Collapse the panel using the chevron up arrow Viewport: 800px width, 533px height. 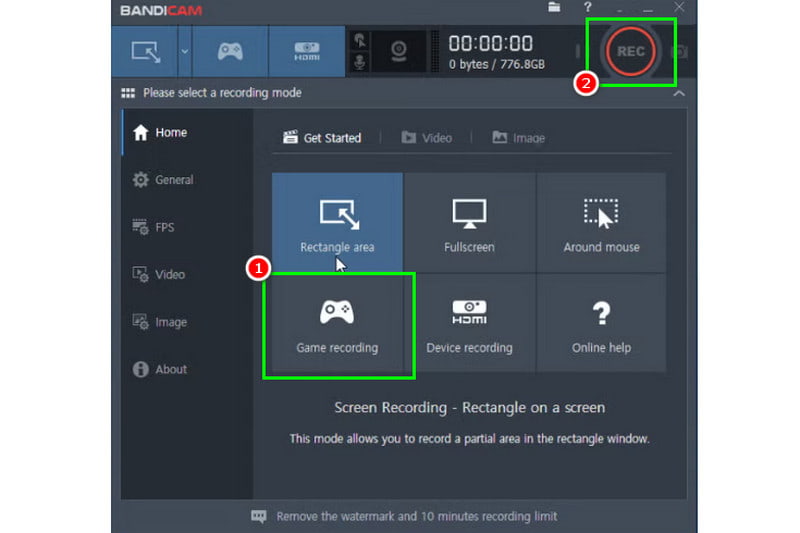679,93
